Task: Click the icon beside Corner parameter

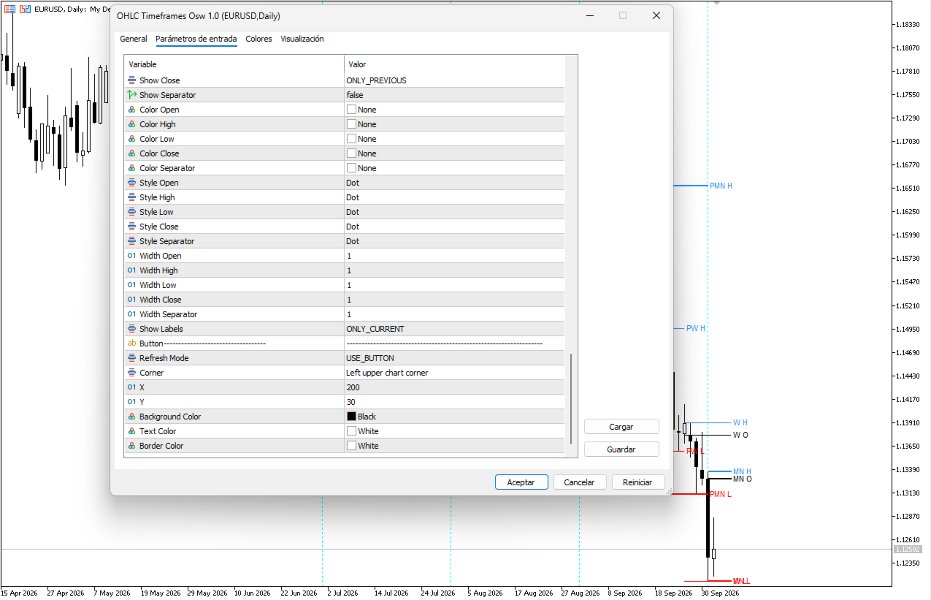Action: tap(132, 373)
